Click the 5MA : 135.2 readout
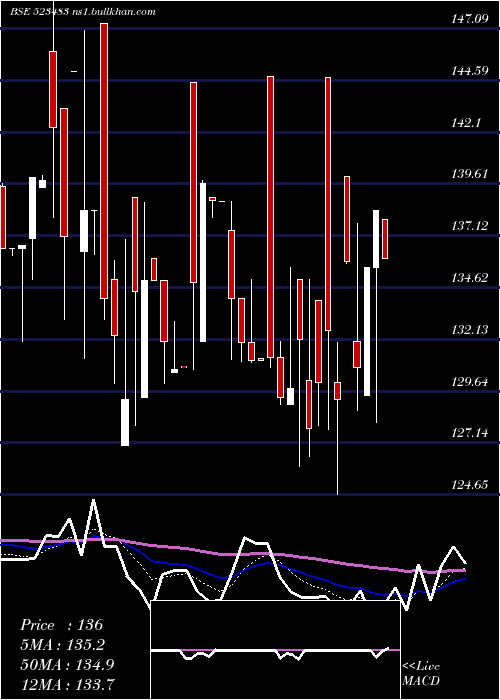This screenshot has width=500, height=700. pyautogui.click(x=64, y=645)
